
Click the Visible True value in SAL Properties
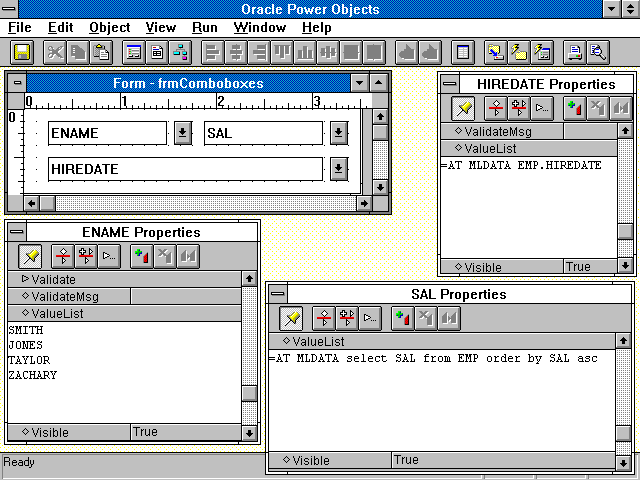pos(406,460)
